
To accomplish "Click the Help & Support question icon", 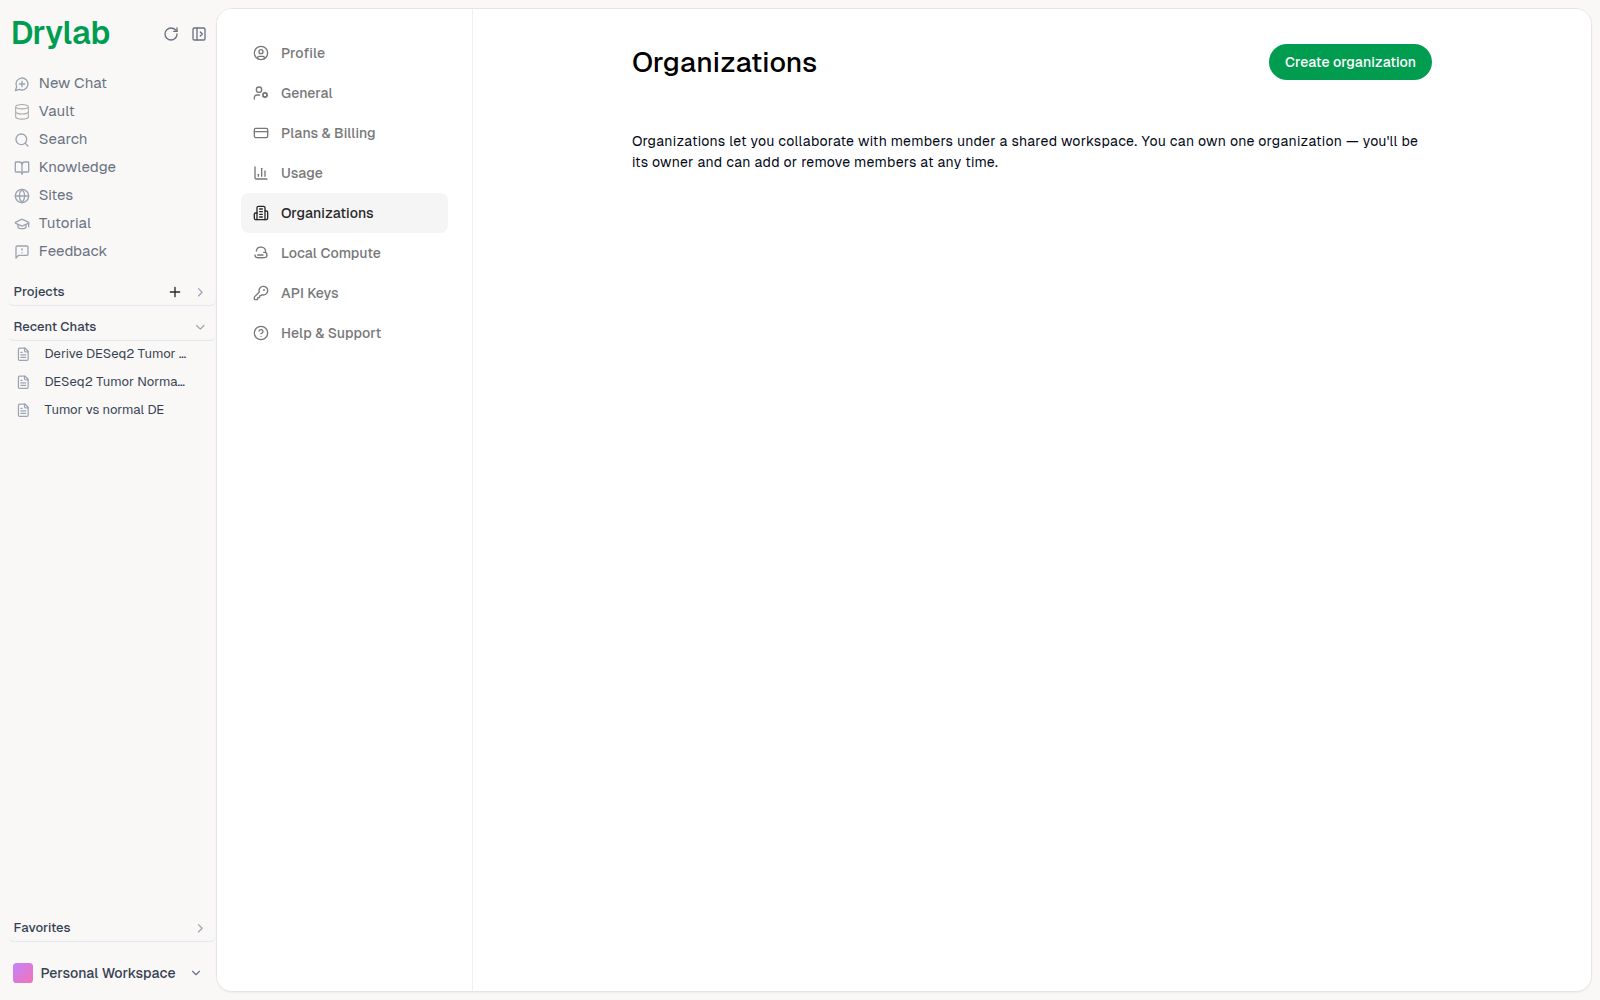I will [x=261, y=333].
